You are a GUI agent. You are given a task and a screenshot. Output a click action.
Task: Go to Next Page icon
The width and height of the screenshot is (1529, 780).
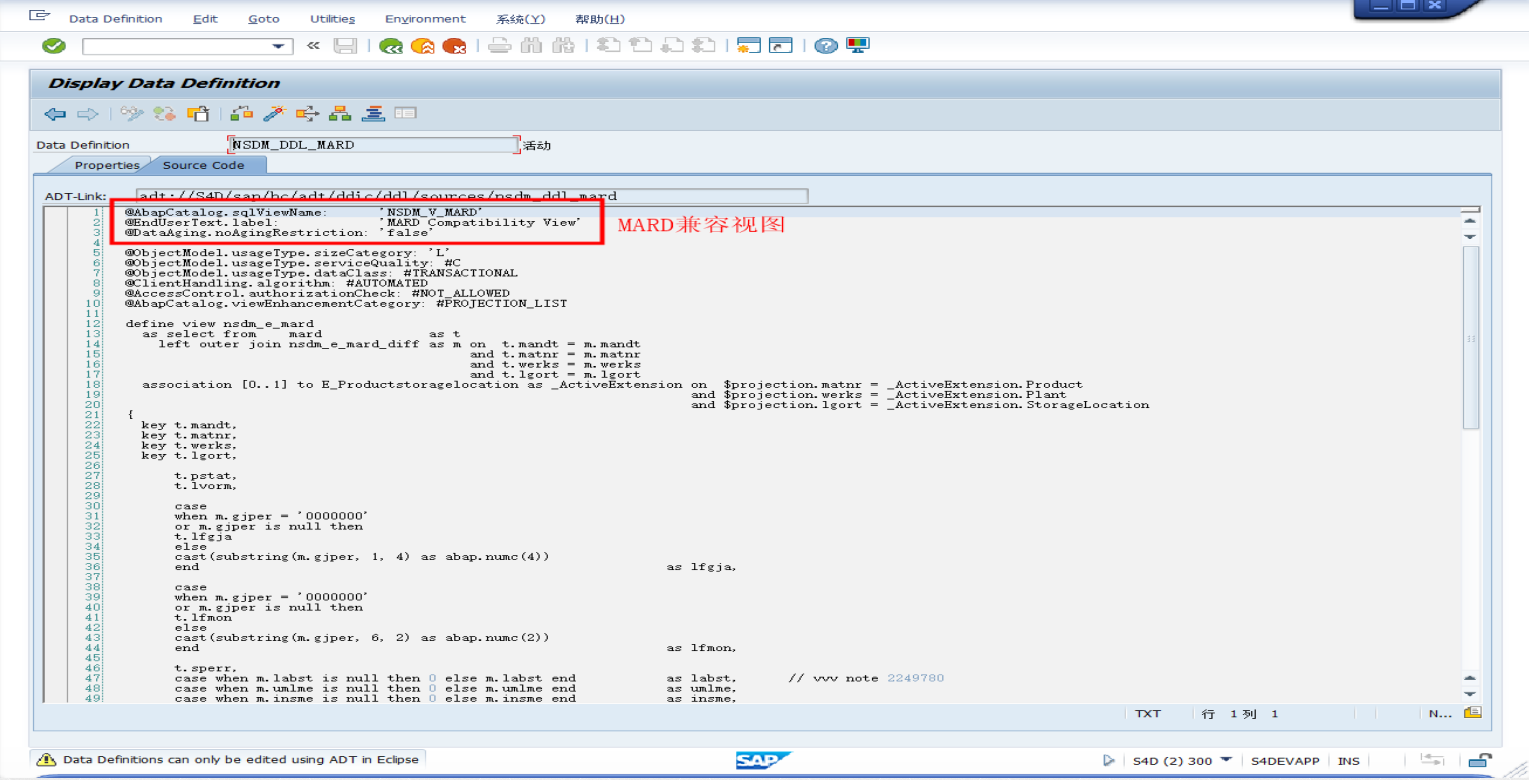click(672, 46)
